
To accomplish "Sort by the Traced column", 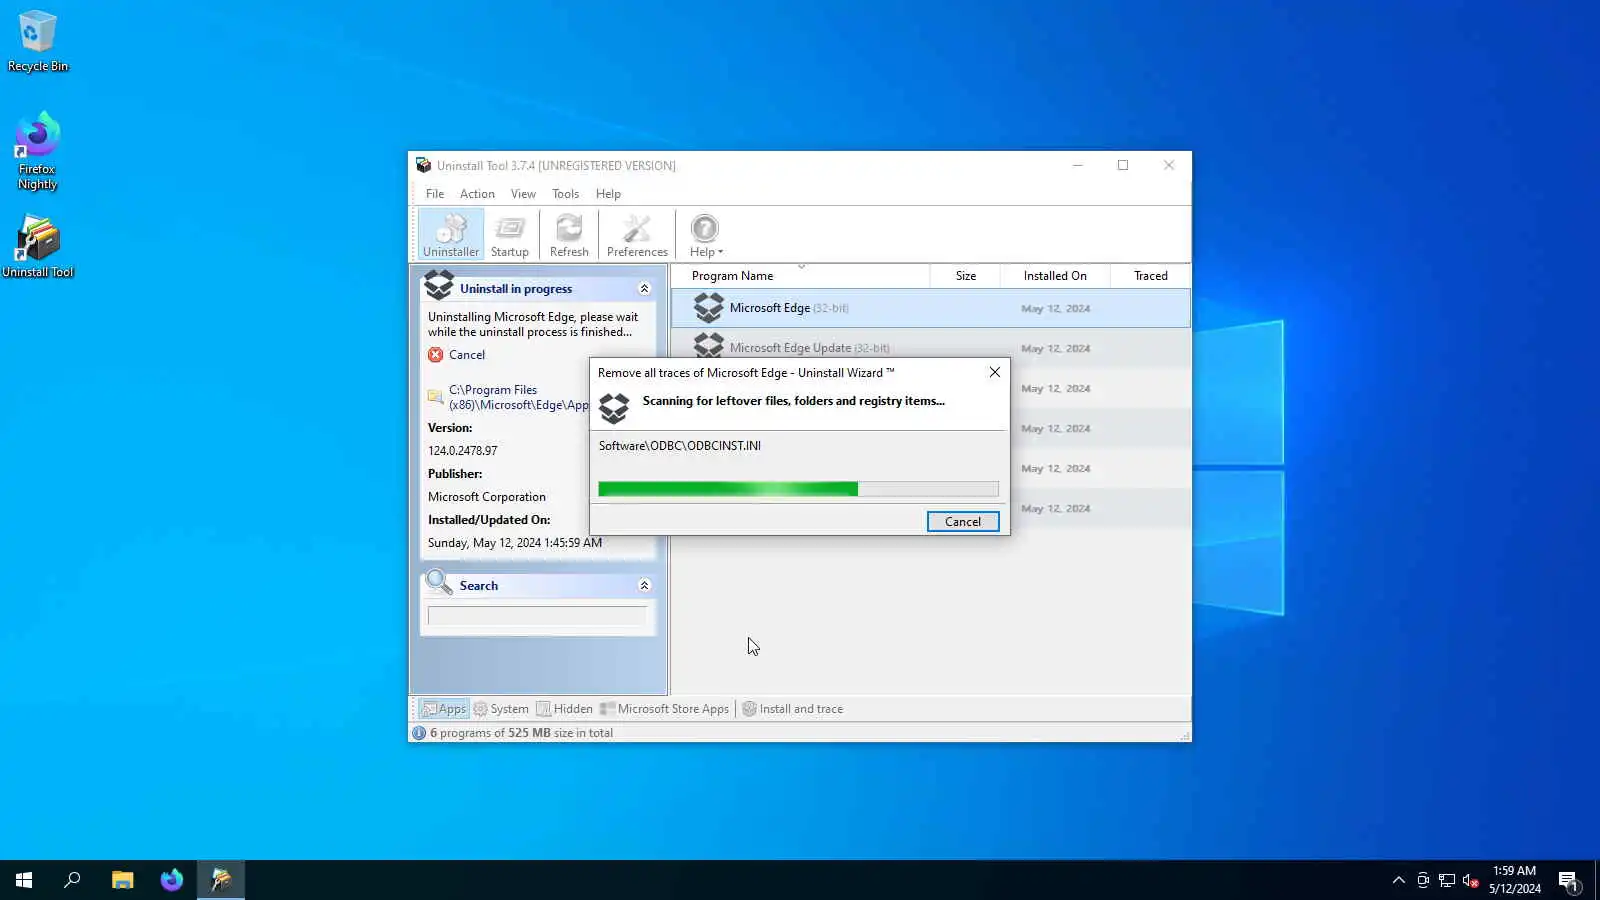I will [x=1150, y=276].
